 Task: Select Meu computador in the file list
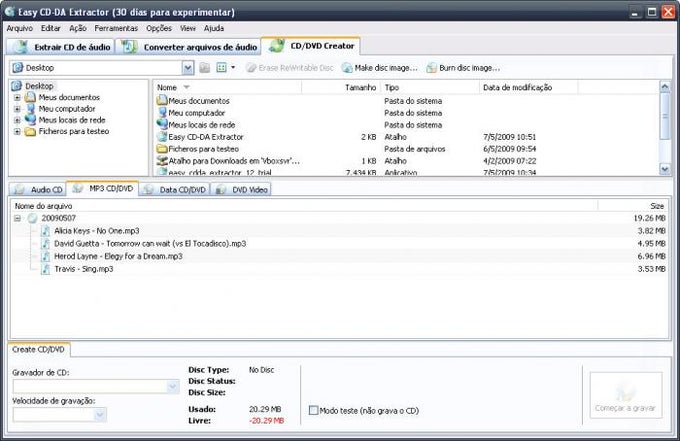click(196, 113)
